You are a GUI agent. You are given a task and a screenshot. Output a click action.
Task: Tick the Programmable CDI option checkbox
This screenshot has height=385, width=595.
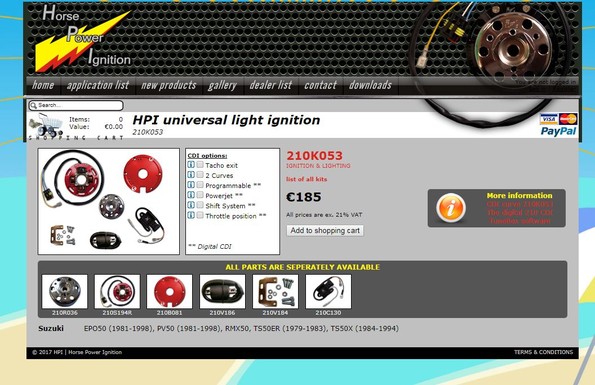tap(200, 185)
